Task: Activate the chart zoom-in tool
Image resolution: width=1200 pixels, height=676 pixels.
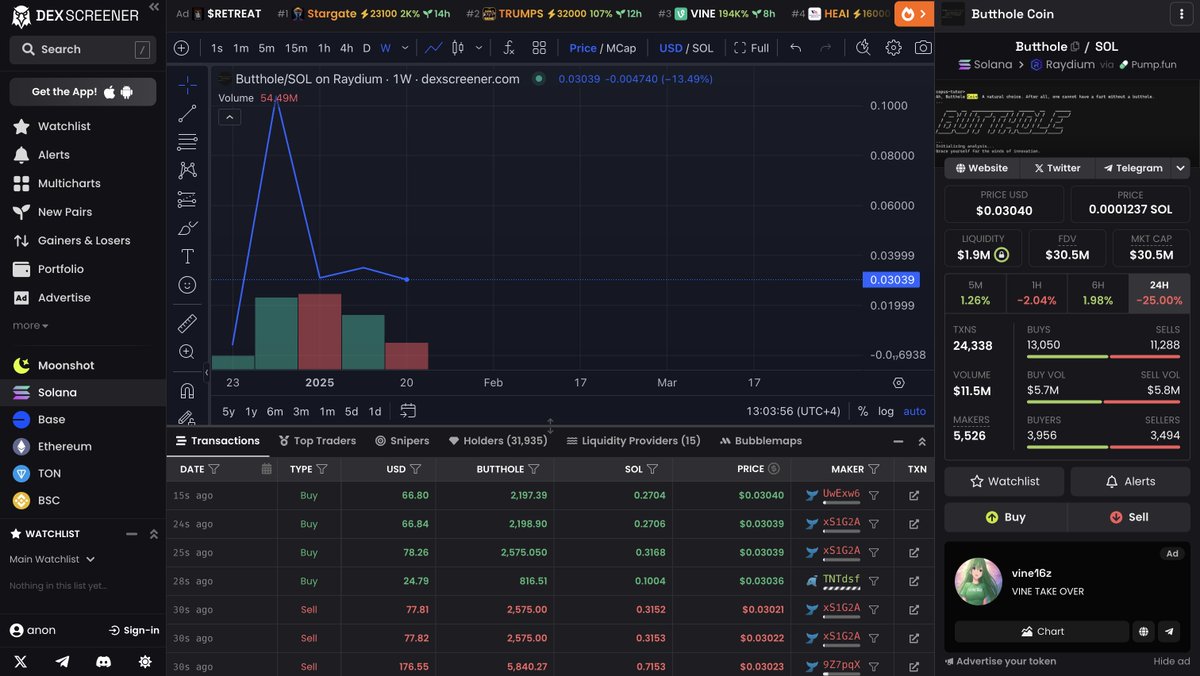Action: pyautogui.click(x=187, y=352)
